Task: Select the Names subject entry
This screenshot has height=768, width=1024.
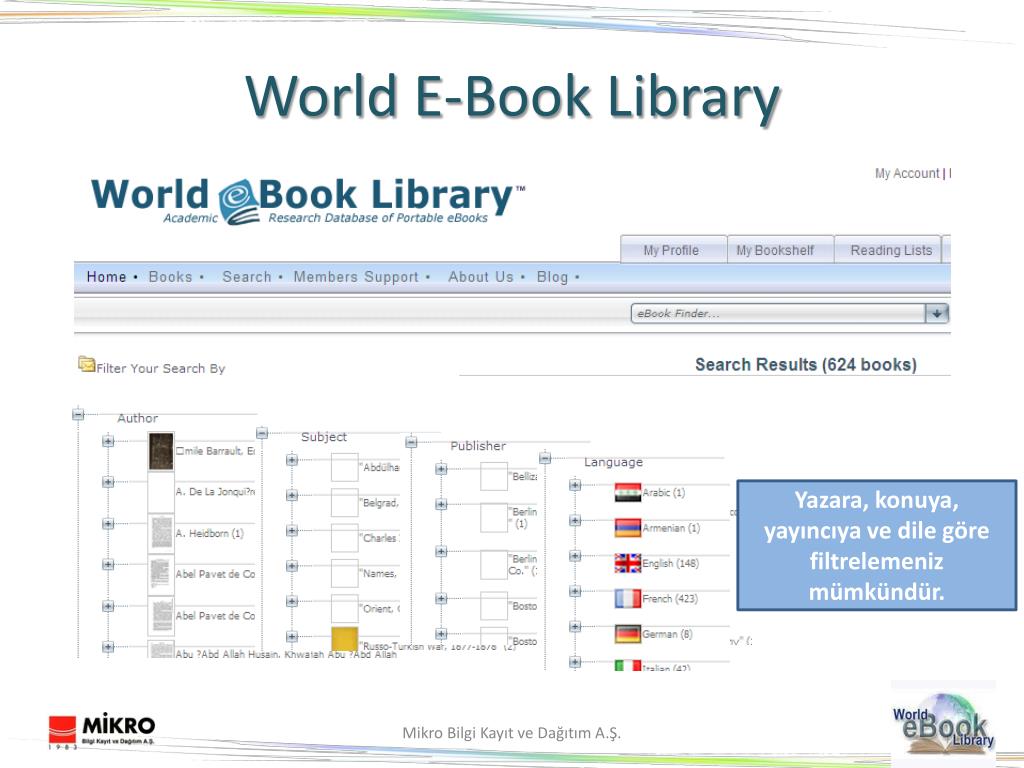Action: [379, 573]
